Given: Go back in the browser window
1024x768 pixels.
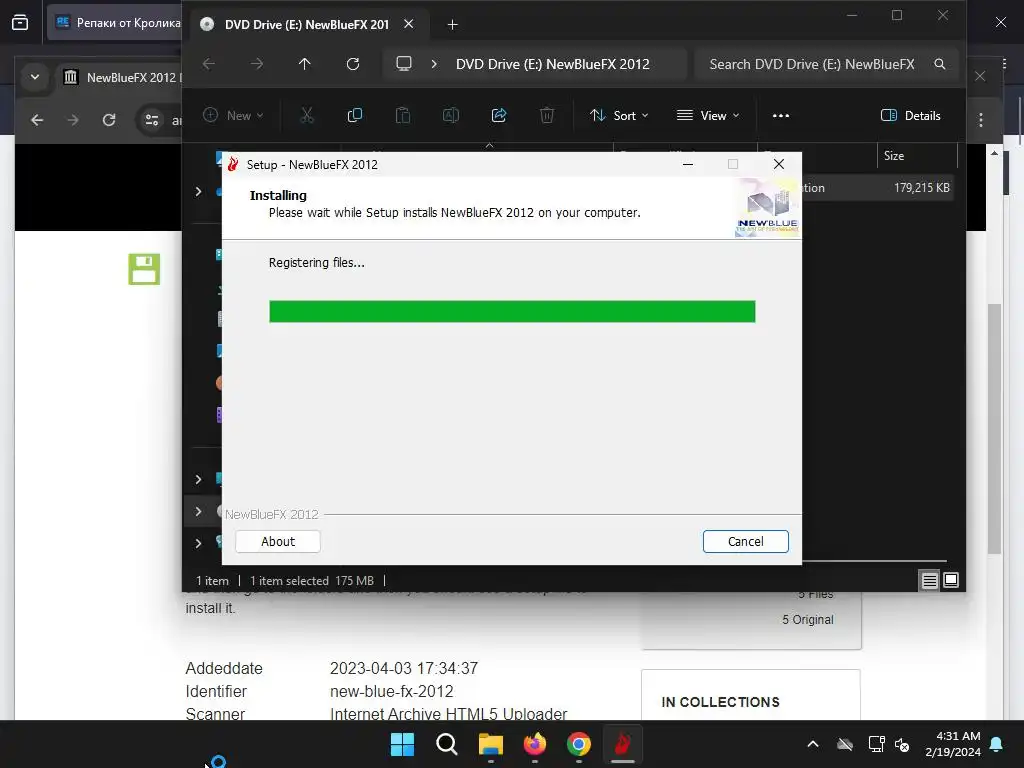Looking at the screenshot, I should coord(37,120).
